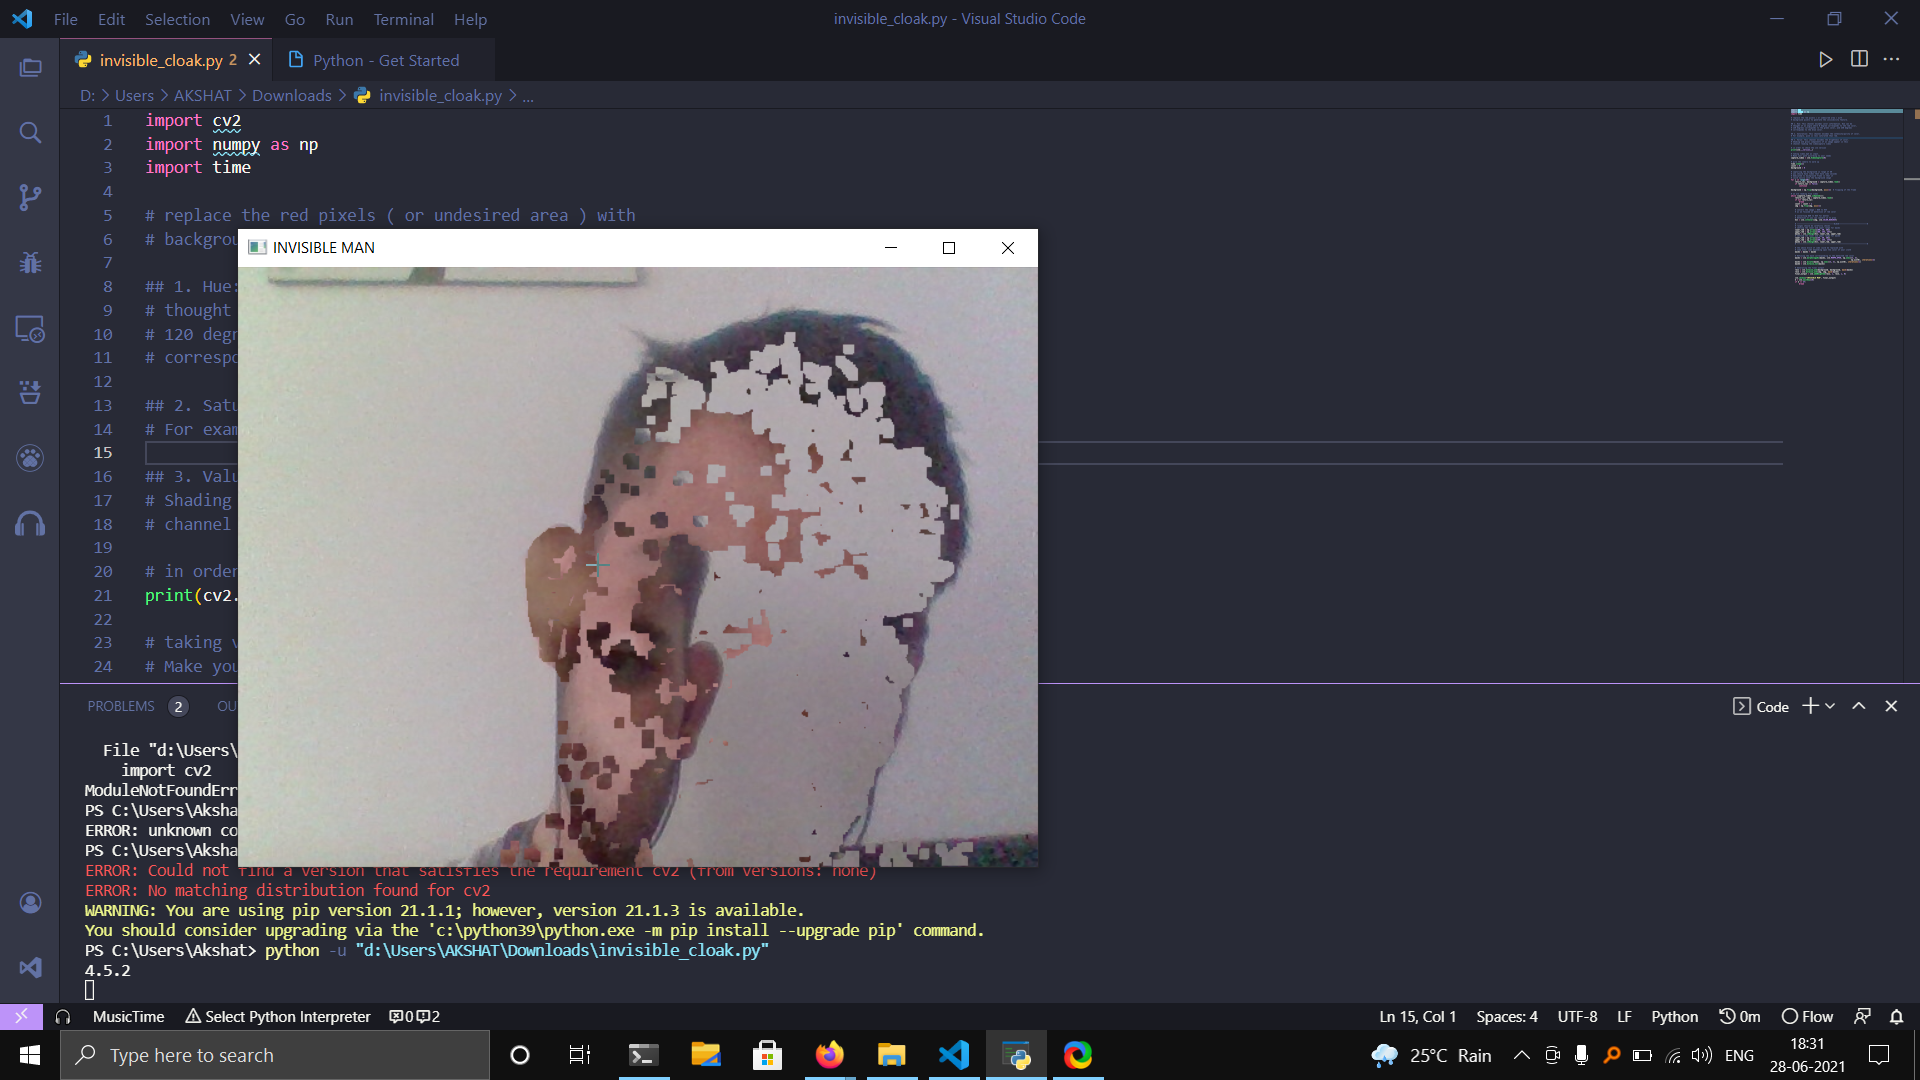Switch to the Python - Get Started tab
1920x1080 pixels.
click(x=385, y=60)
